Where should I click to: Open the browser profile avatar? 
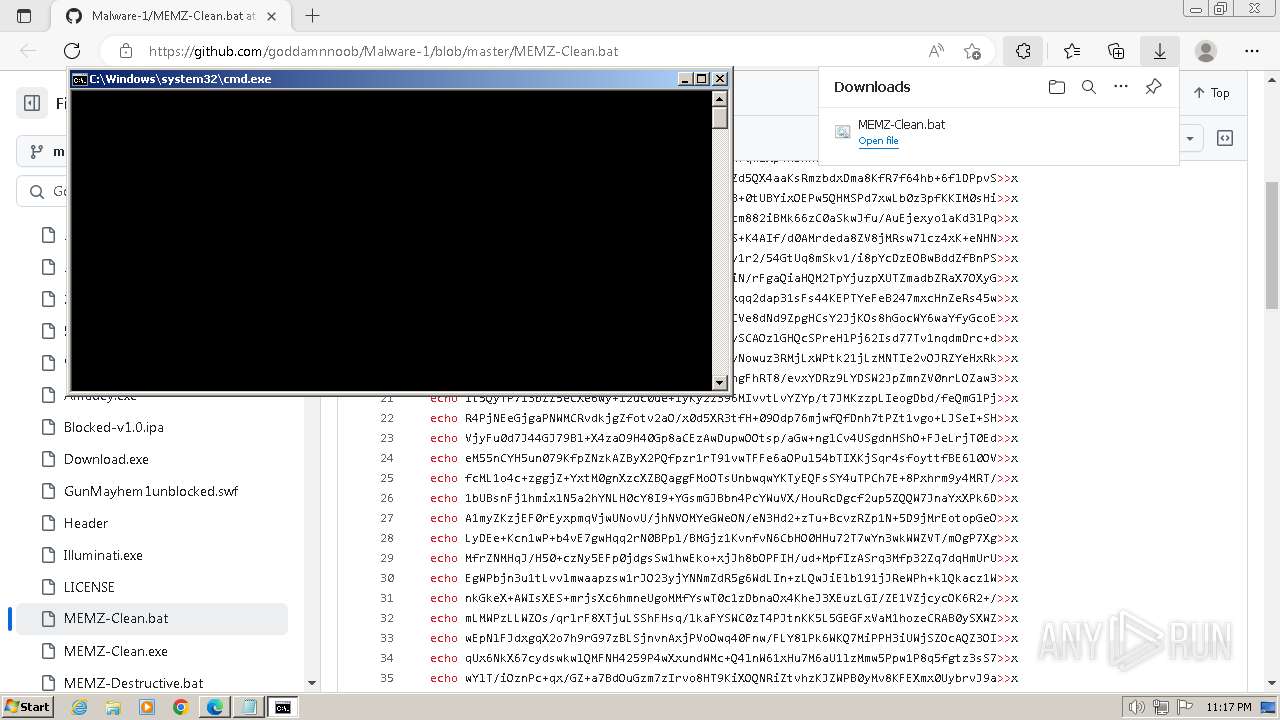point(1206,51)
